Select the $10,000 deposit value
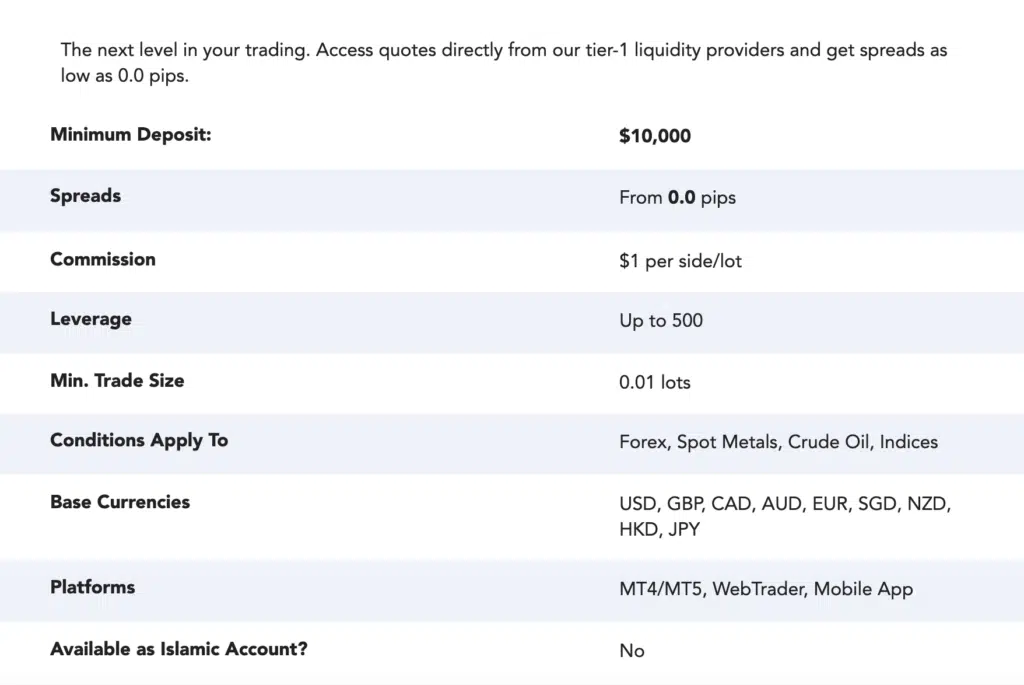Viewport: 1024px width, 685px height. [x=655, y=136]
